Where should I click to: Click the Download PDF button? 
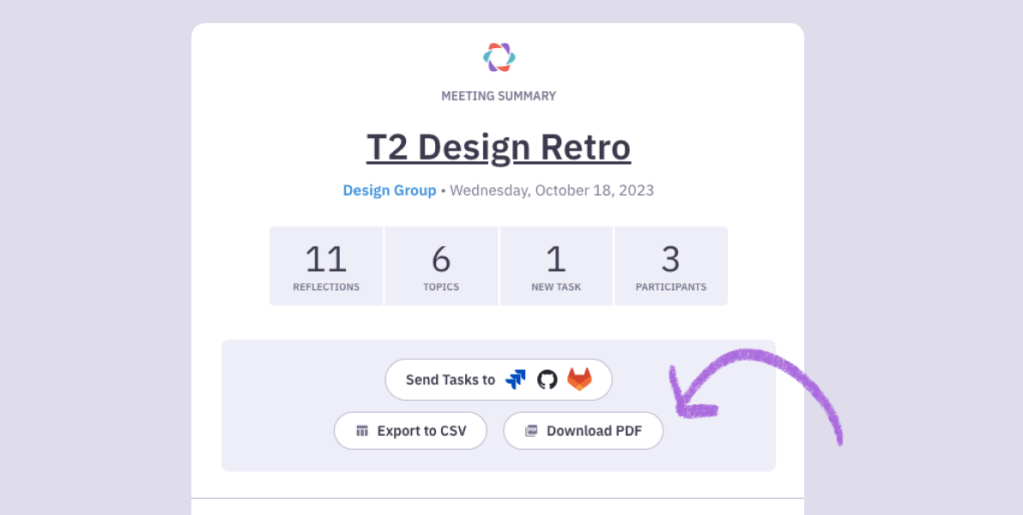click(x=583, y=431)
